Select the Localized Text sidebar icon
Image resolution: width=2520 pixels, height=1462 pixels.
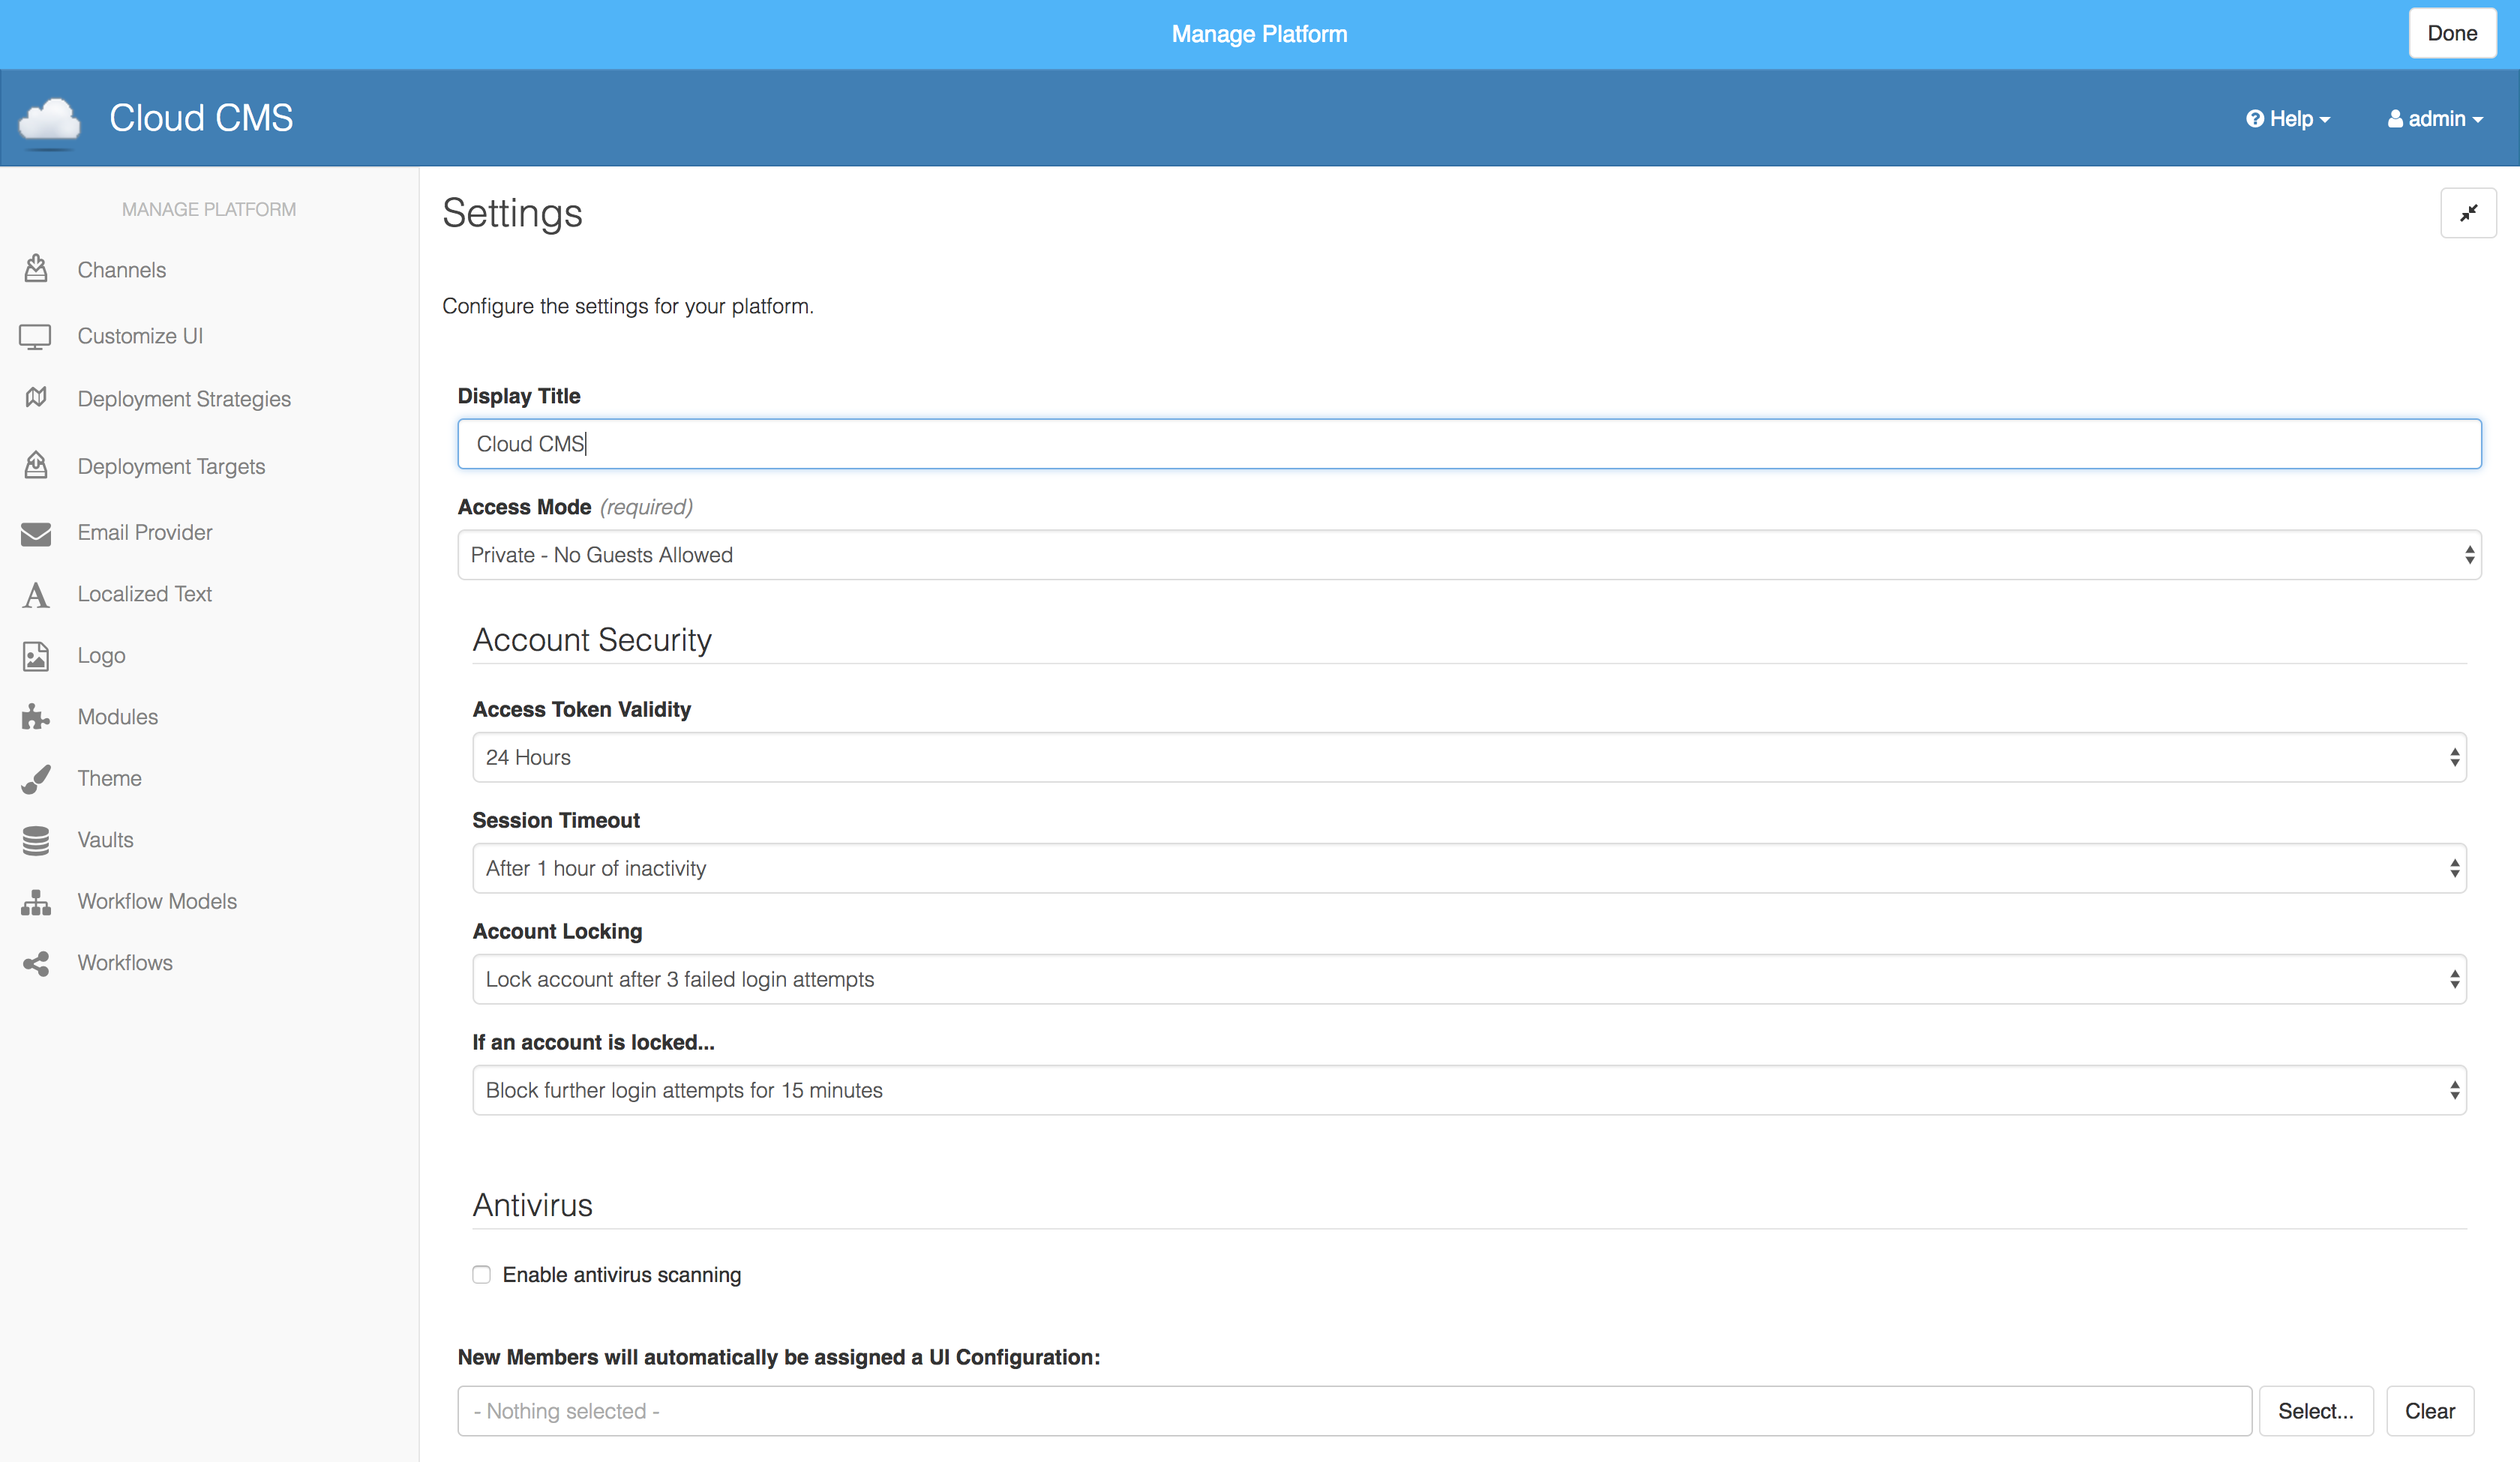pos(36,594)
